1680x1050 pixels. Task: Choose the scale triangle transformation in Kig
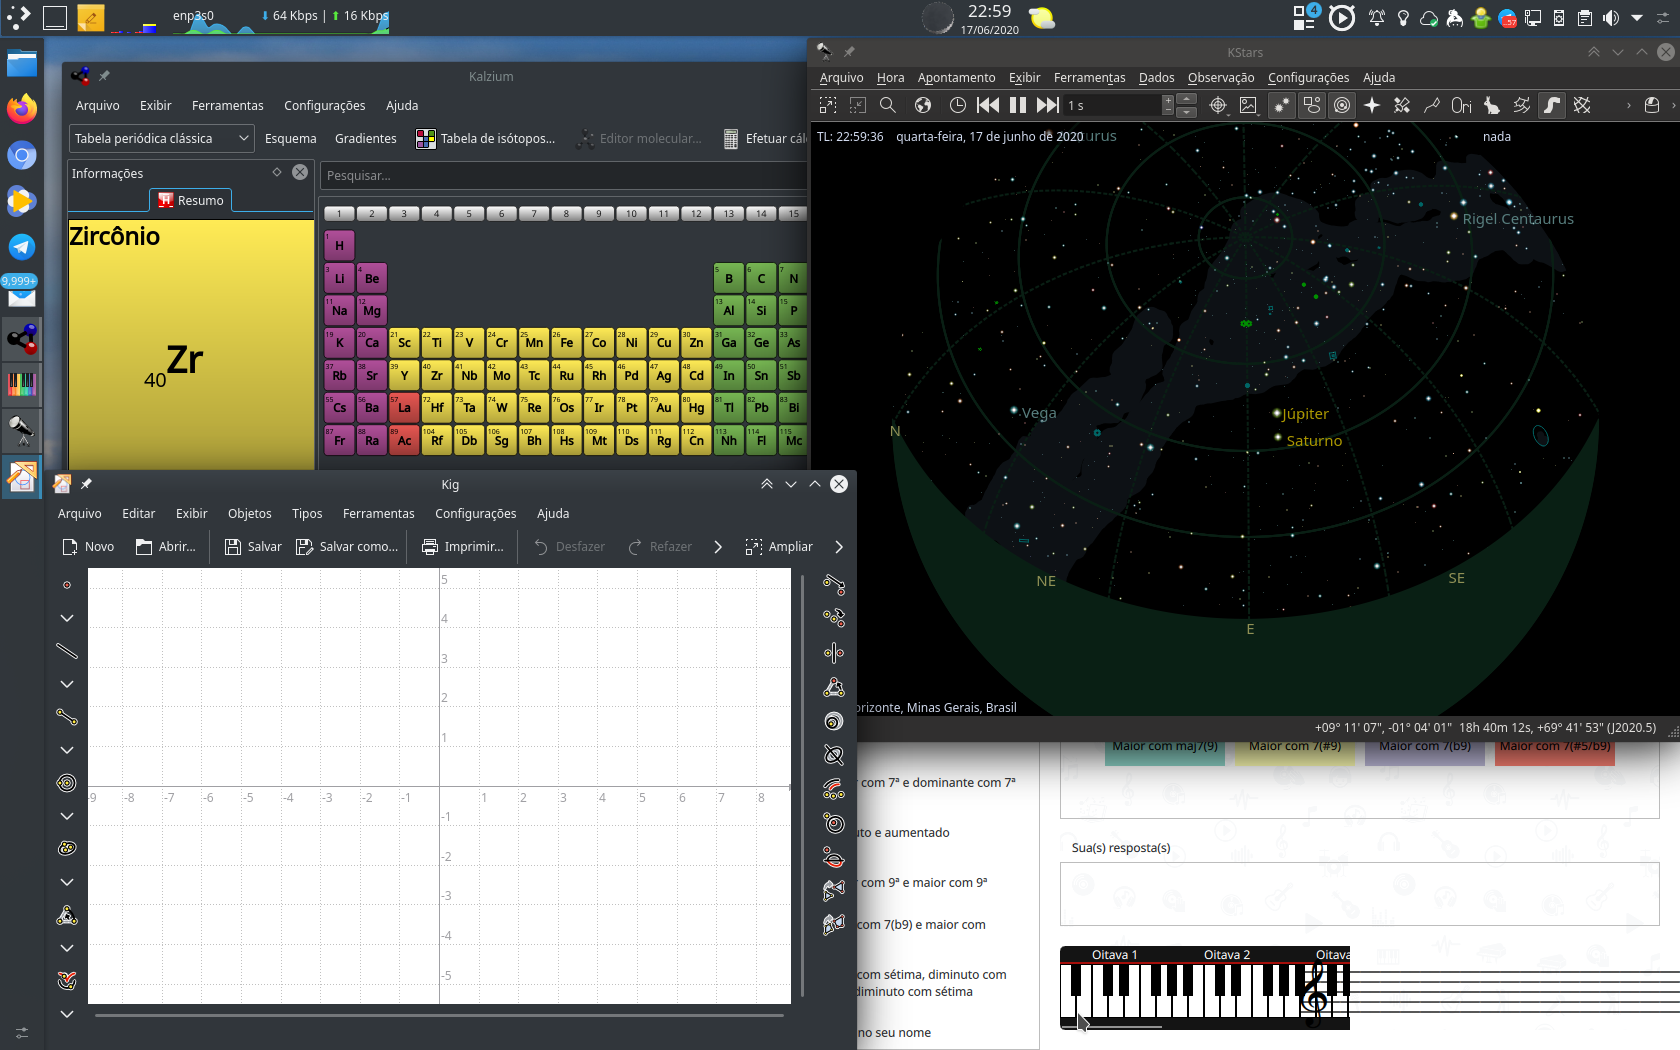pyautogui.click(x=834, y=687)
